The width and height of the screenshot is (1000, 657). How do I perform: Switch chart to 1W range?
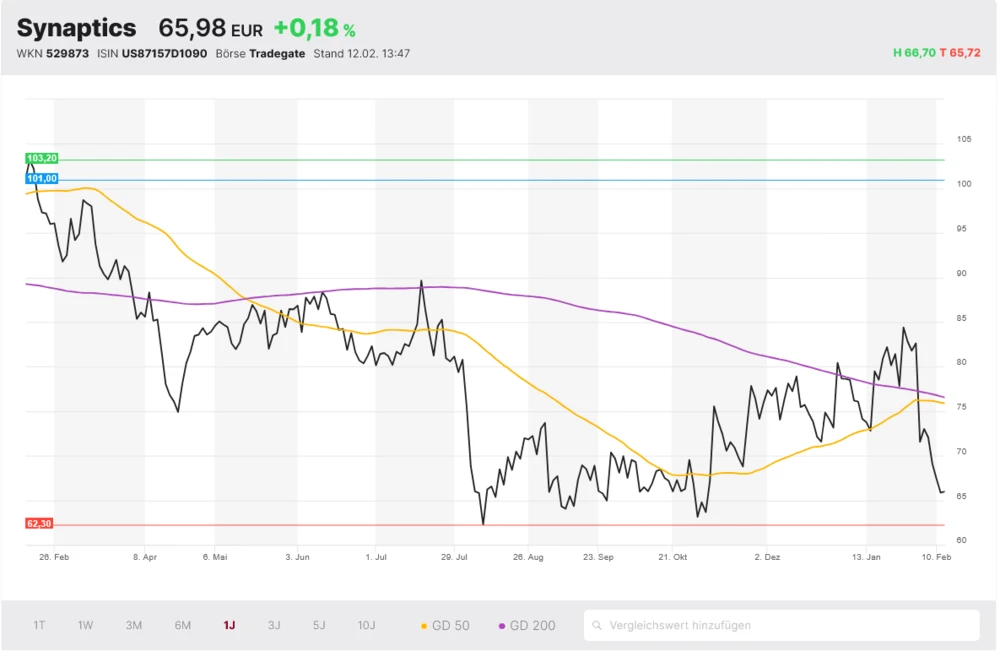coord(86,625)
